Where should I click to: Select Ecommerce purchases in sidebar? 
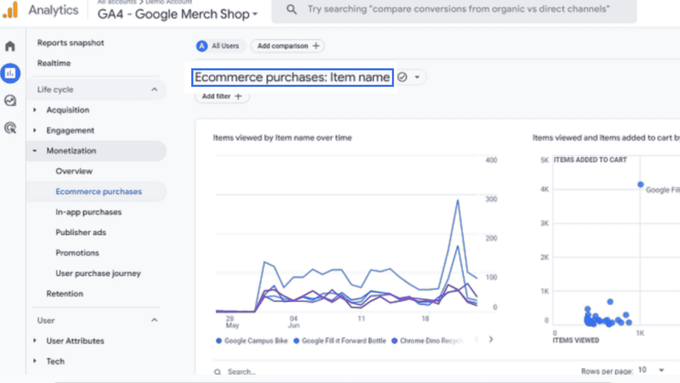click(98, 191)
